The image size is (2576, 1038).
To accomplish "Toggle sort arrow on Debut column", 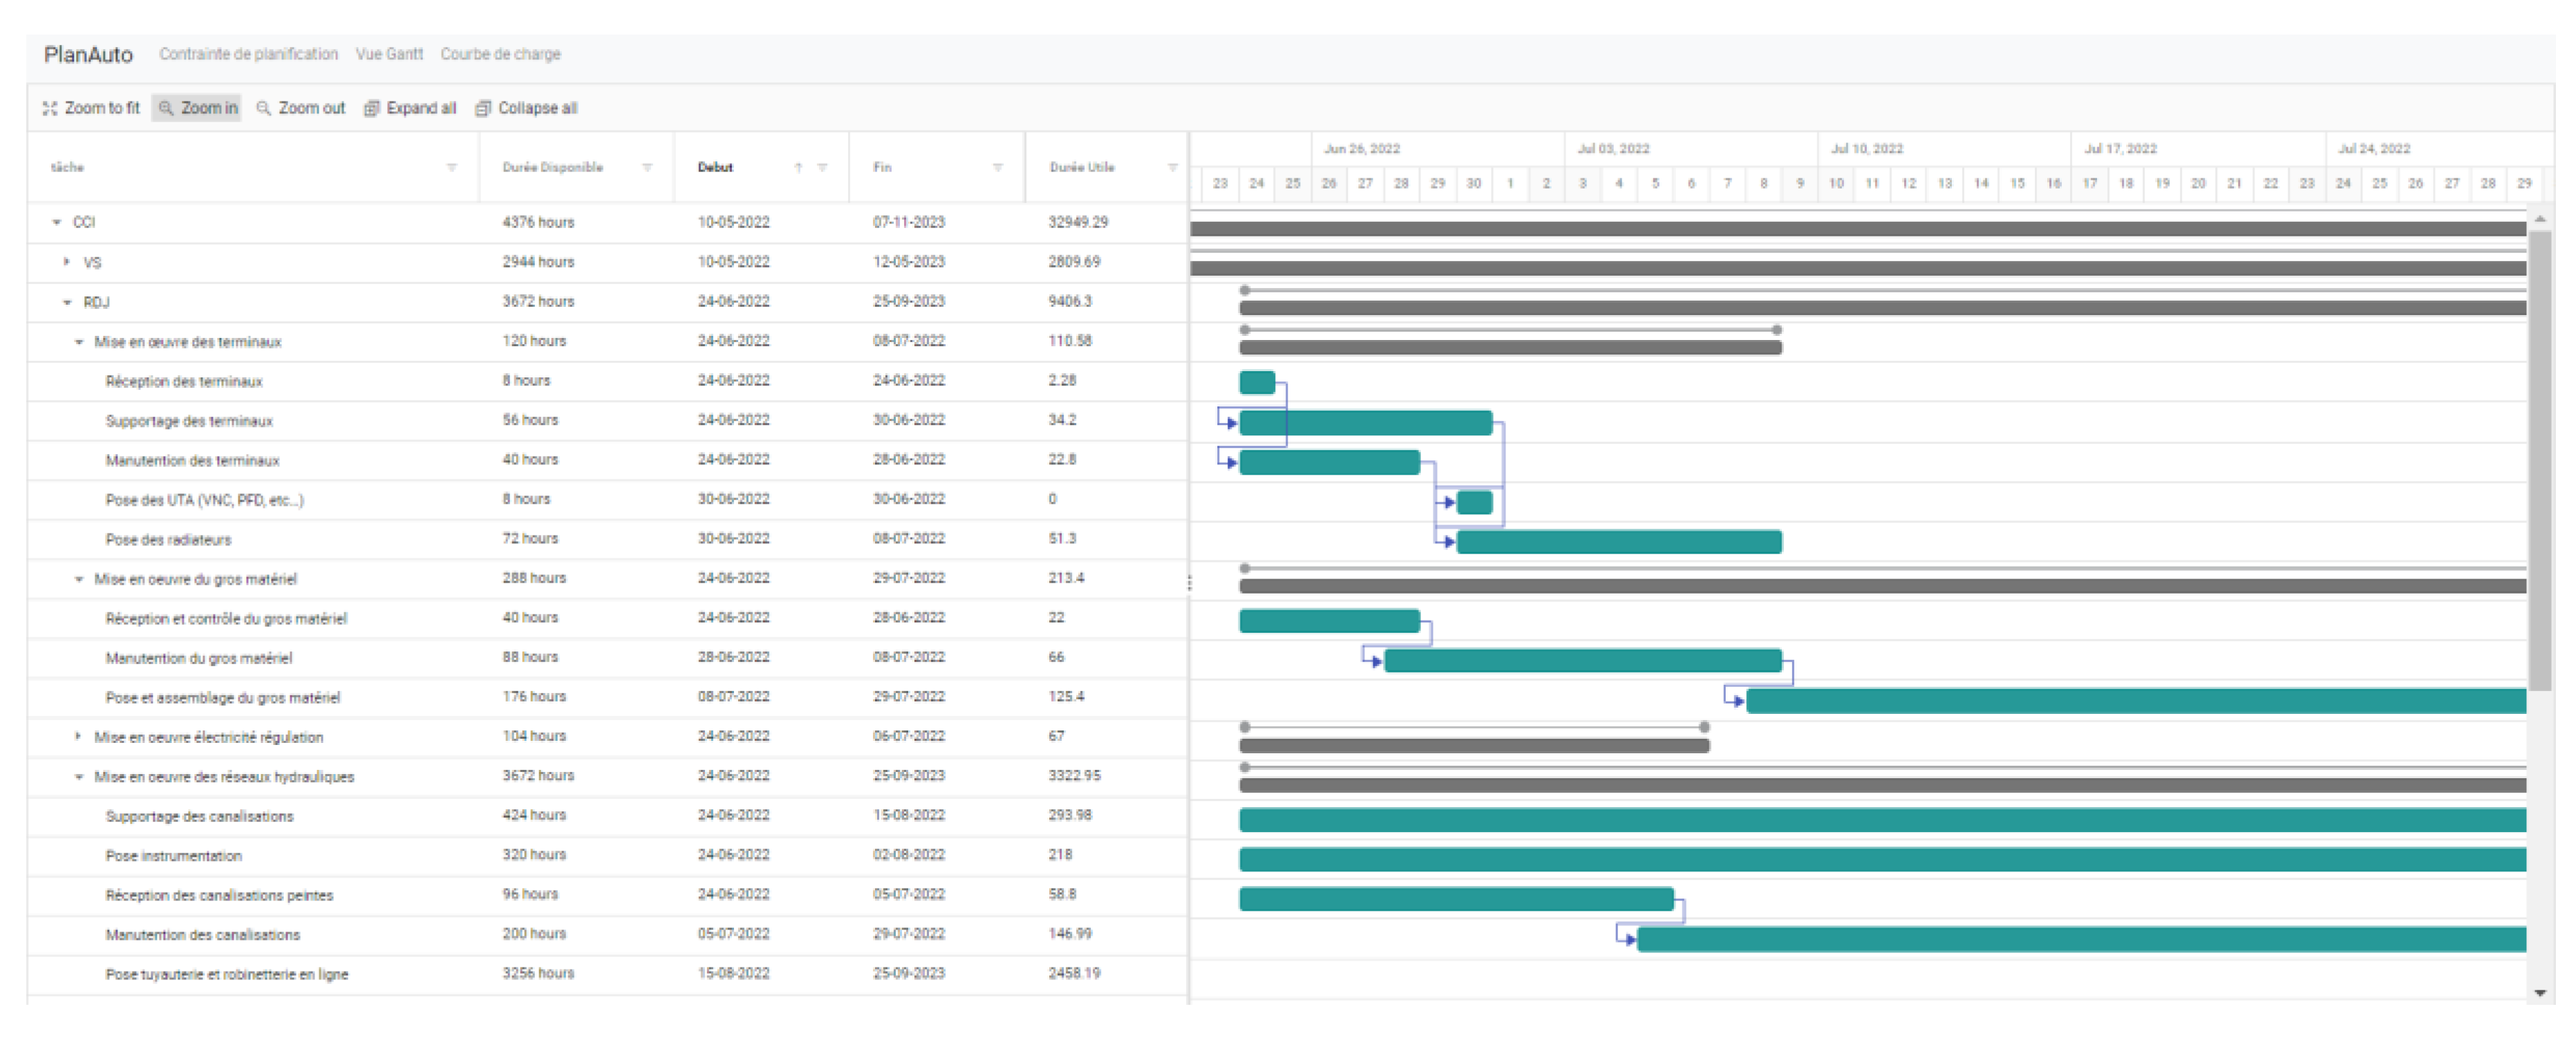I will [798, 167].
